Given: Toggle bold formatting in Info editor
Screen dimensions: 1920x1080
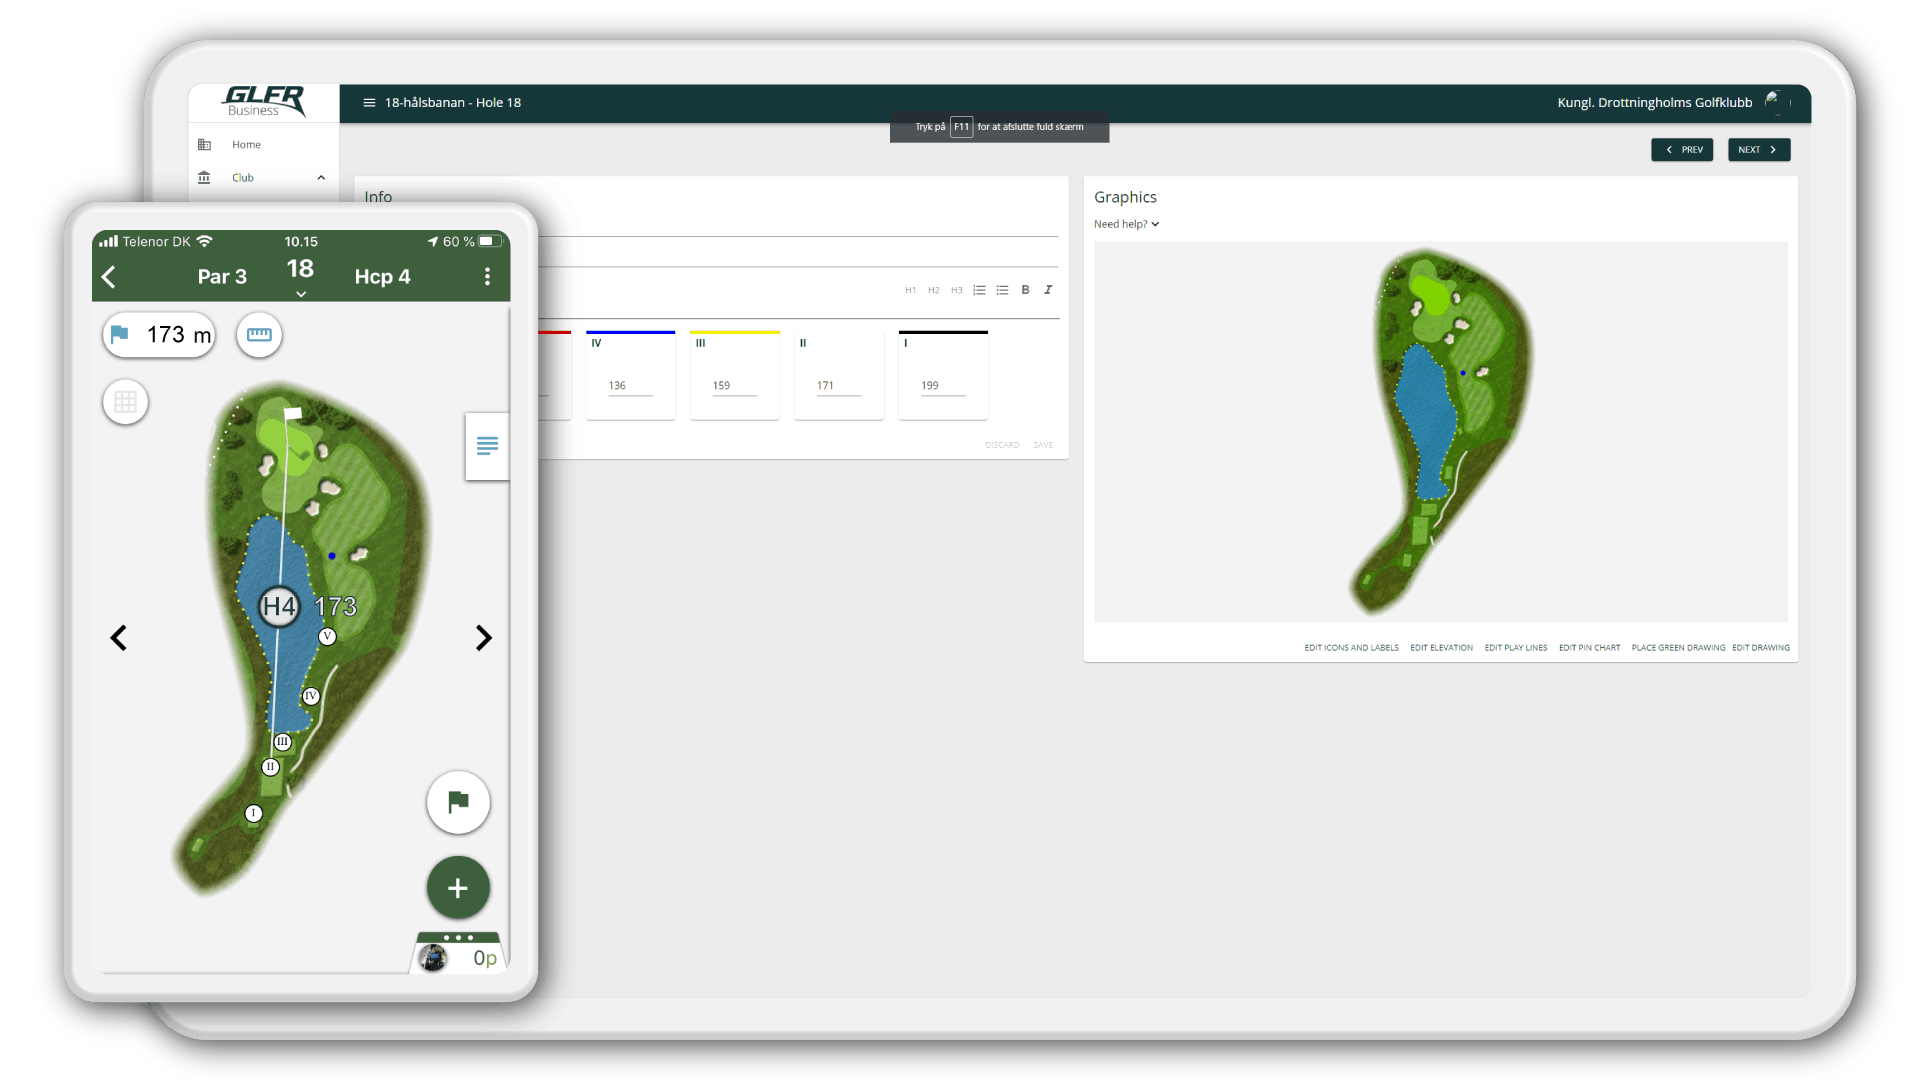Looking at the screenshot, I should 1025,290.
